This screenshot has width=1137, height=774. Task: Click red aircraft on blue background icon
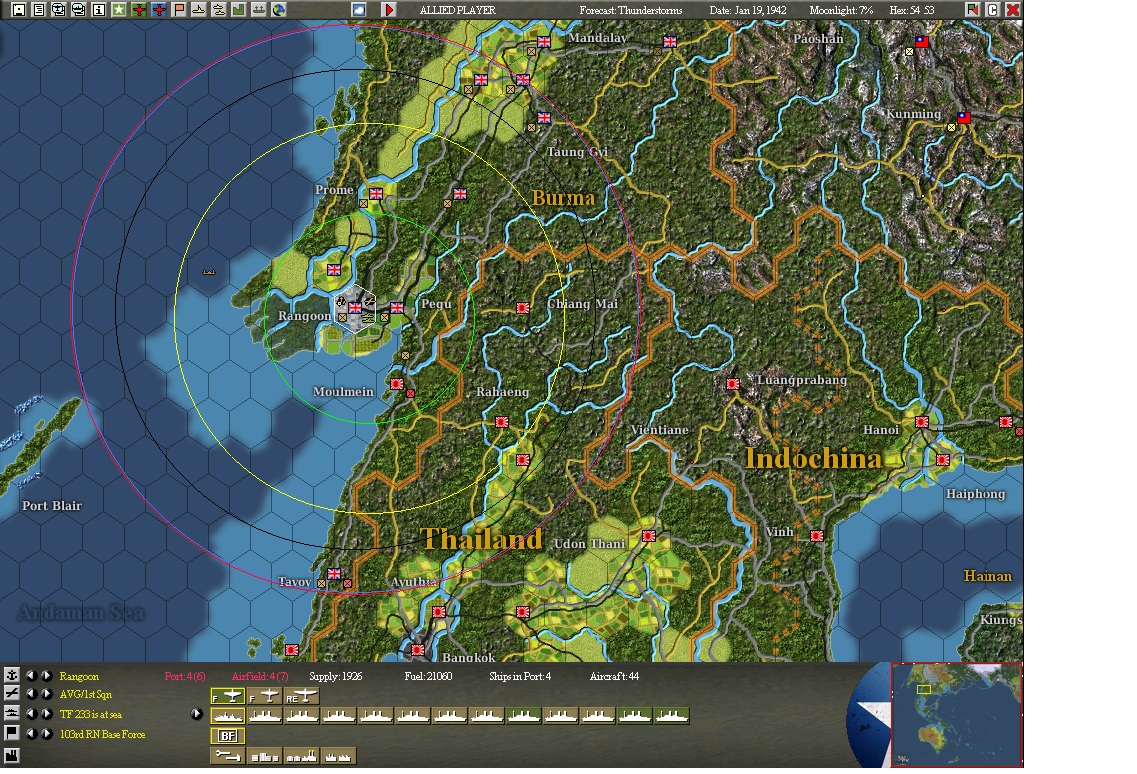click(x=159, y=9)
